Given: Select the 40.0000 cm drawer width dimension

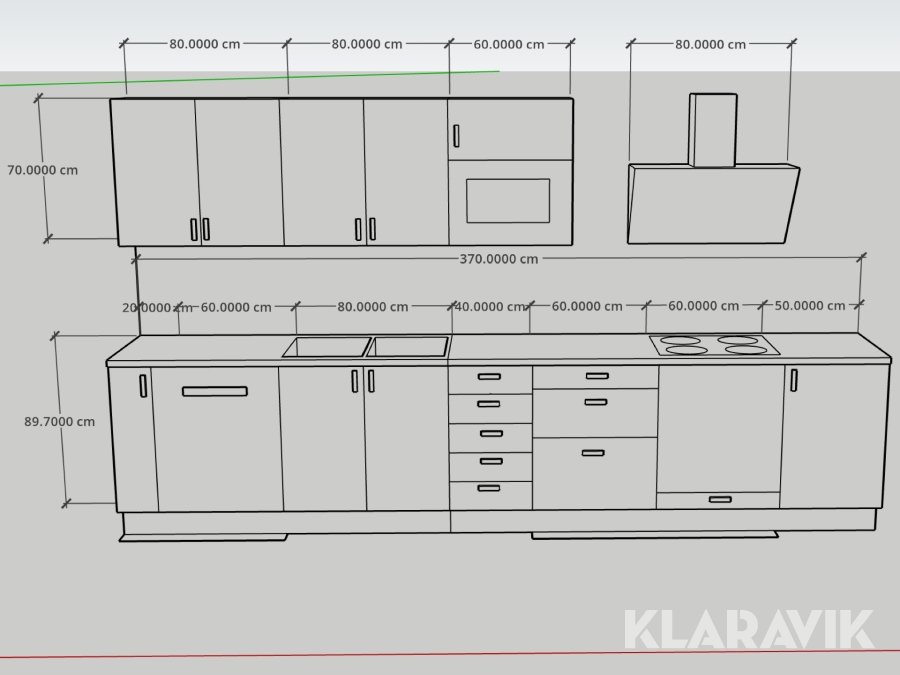Looking at the screenshot, I should point(490,307).
